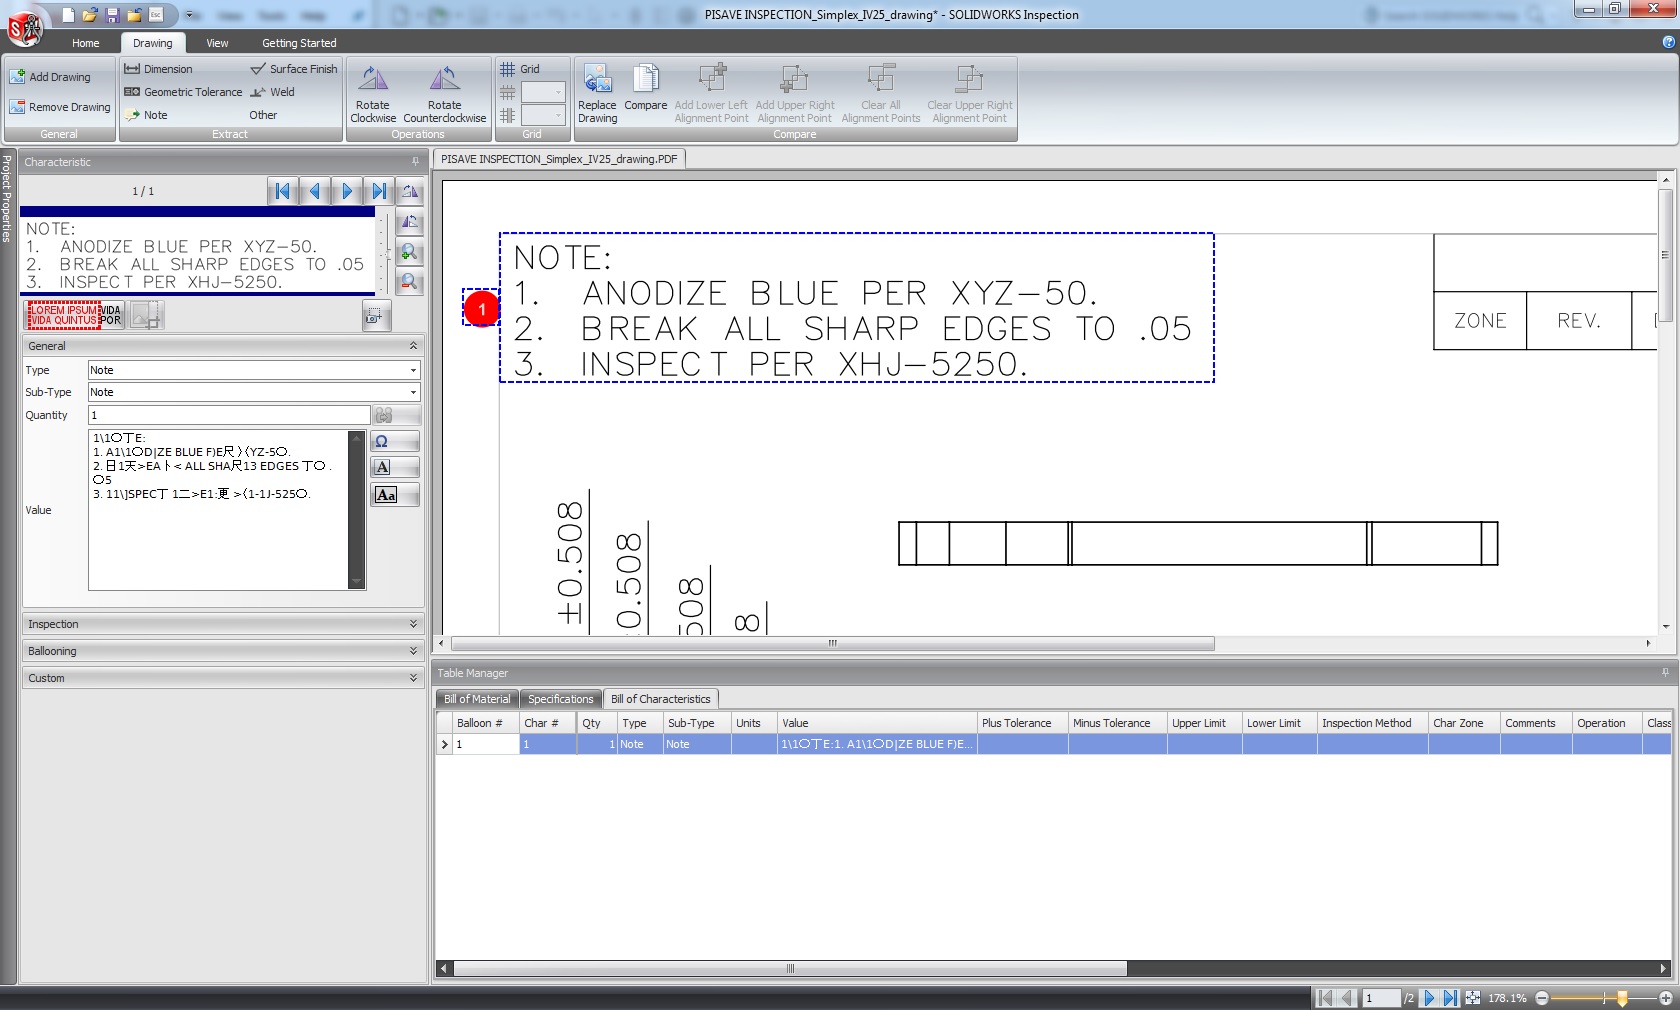
Task: Go to the next drawing page
Action: pyautogui.click(x=1429, y=998)
